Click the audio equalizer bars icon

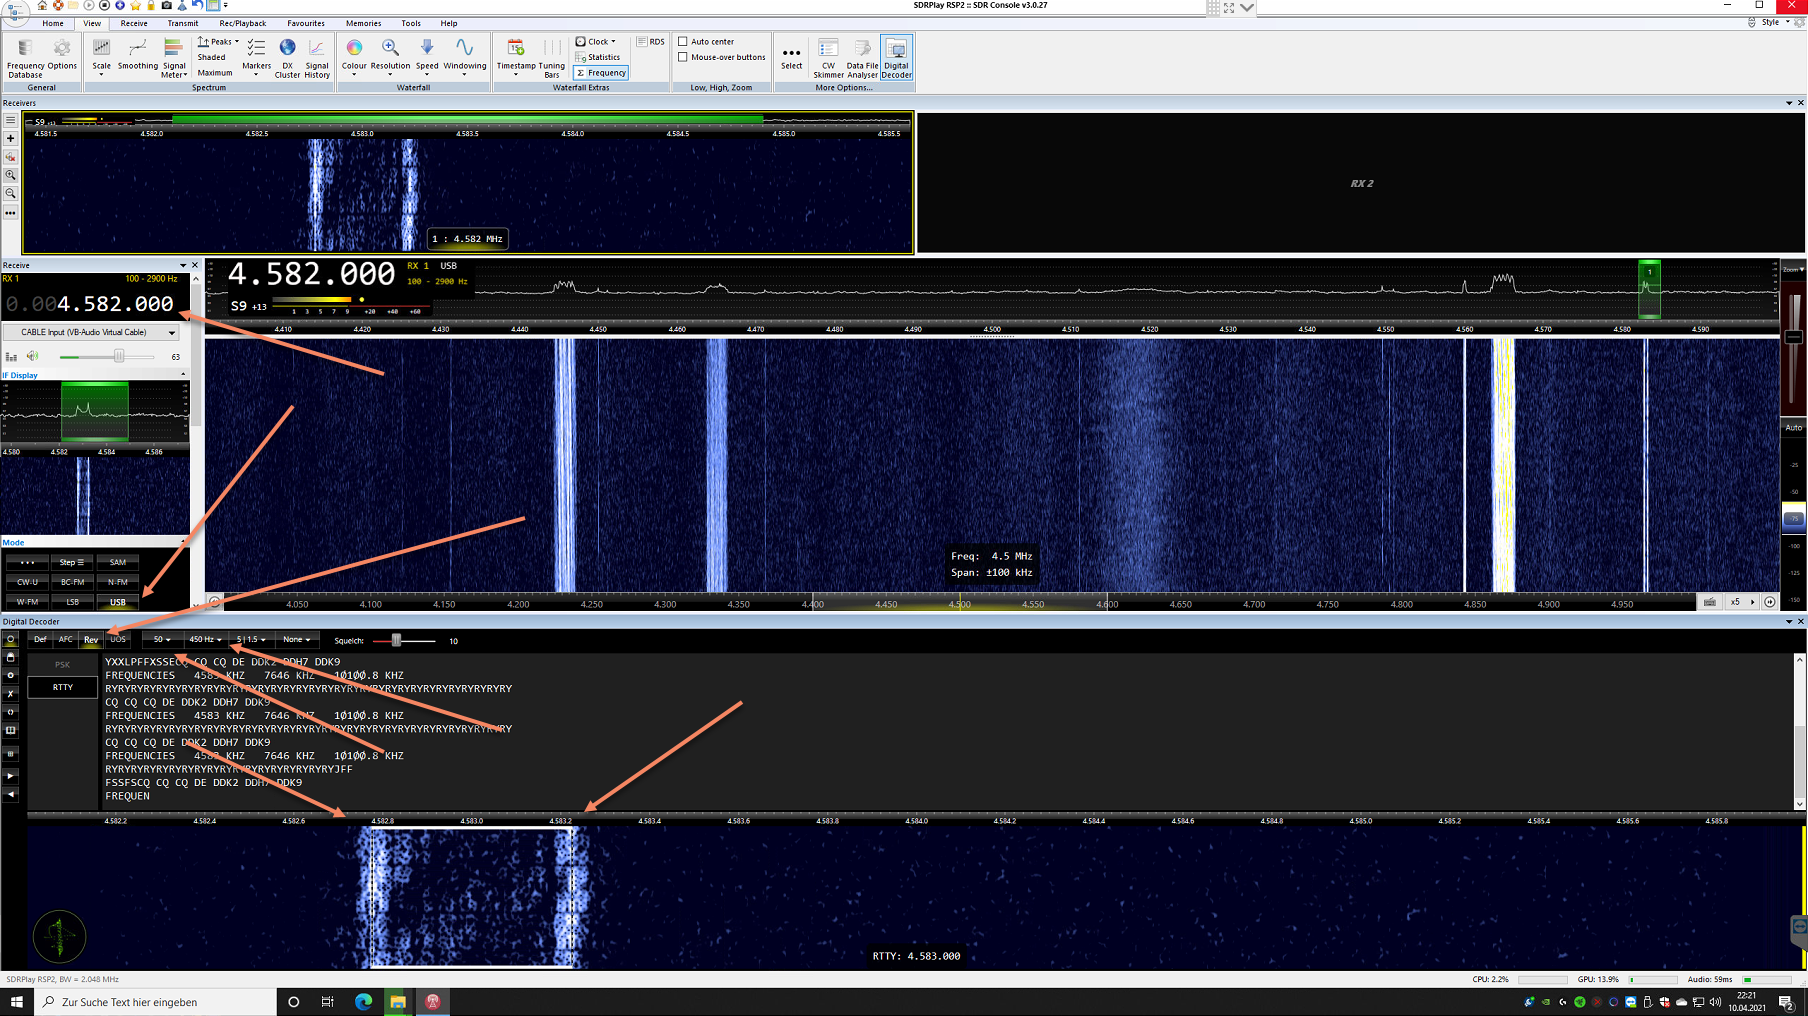[x=11, y=357]
